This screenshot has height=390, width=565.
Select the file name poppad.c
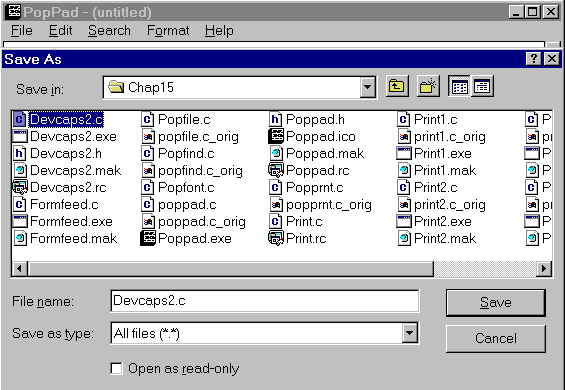(x=187, y=204)
